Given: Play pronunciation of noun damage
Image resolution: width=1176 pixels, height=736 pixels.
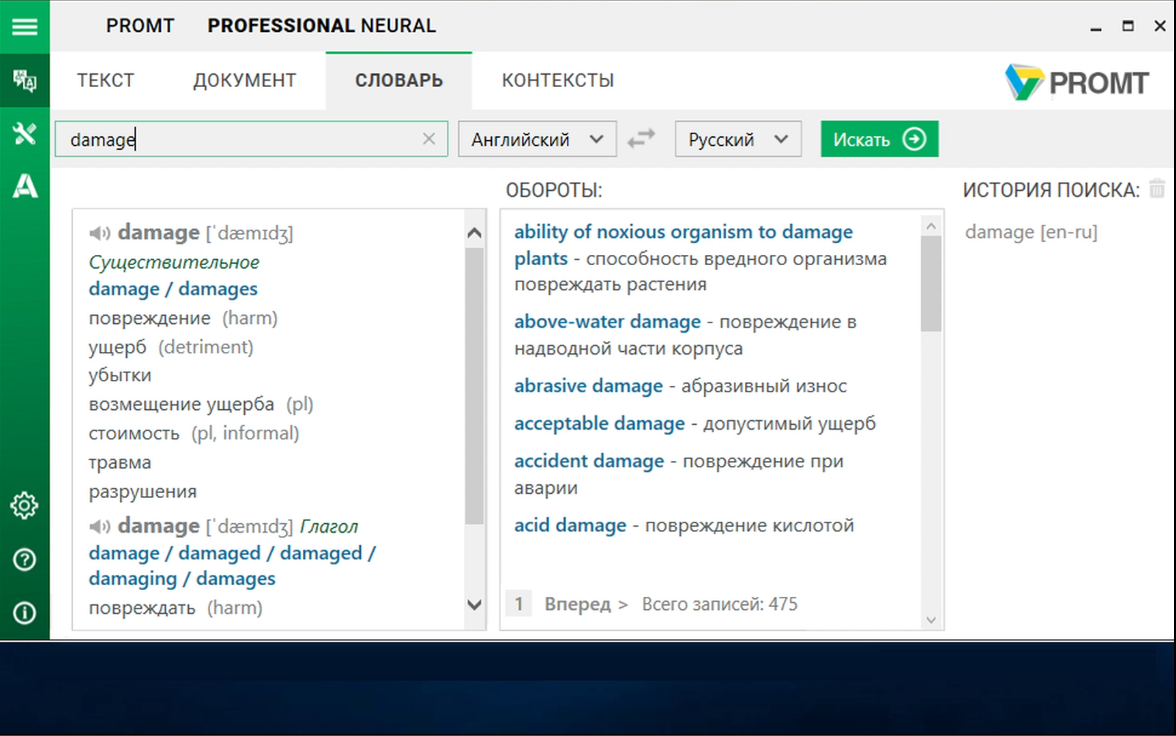Looking at the screenshot, I should point(100,233).
